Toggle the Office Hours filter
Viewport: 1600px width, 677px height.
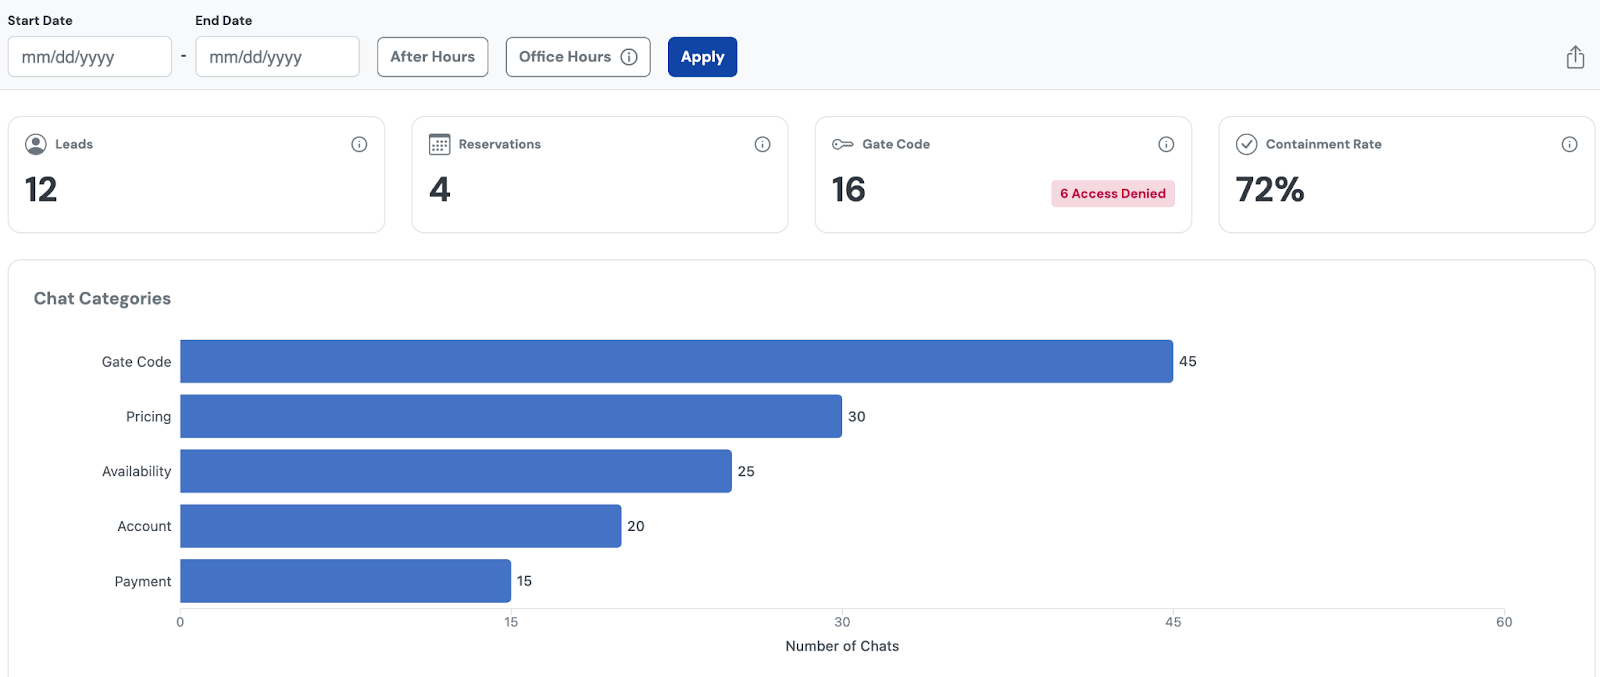pyautogui.click(x=564, y=57)
